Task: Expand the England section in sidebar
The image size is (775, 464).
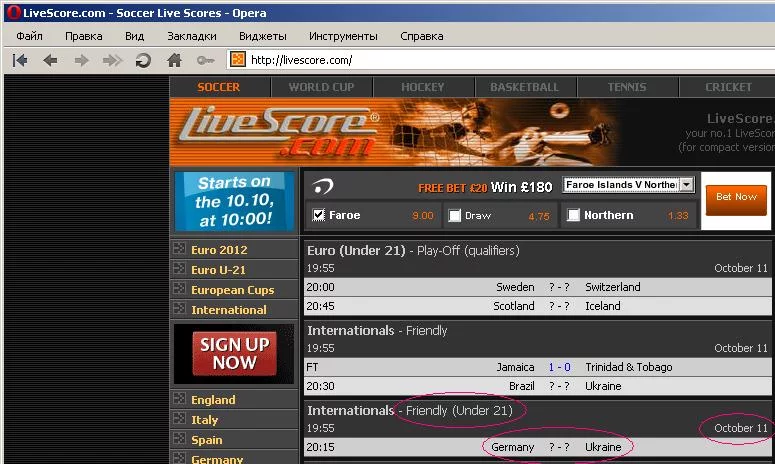Action: click(213, 400)
